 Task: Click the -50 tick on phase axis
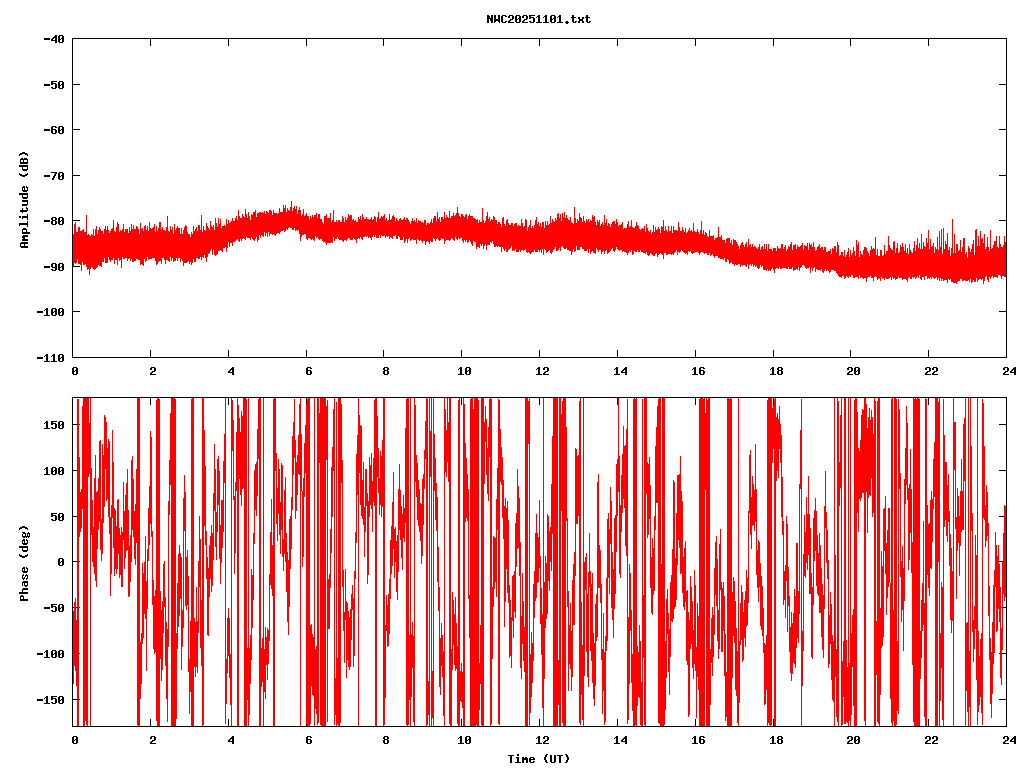coord(55,608)
